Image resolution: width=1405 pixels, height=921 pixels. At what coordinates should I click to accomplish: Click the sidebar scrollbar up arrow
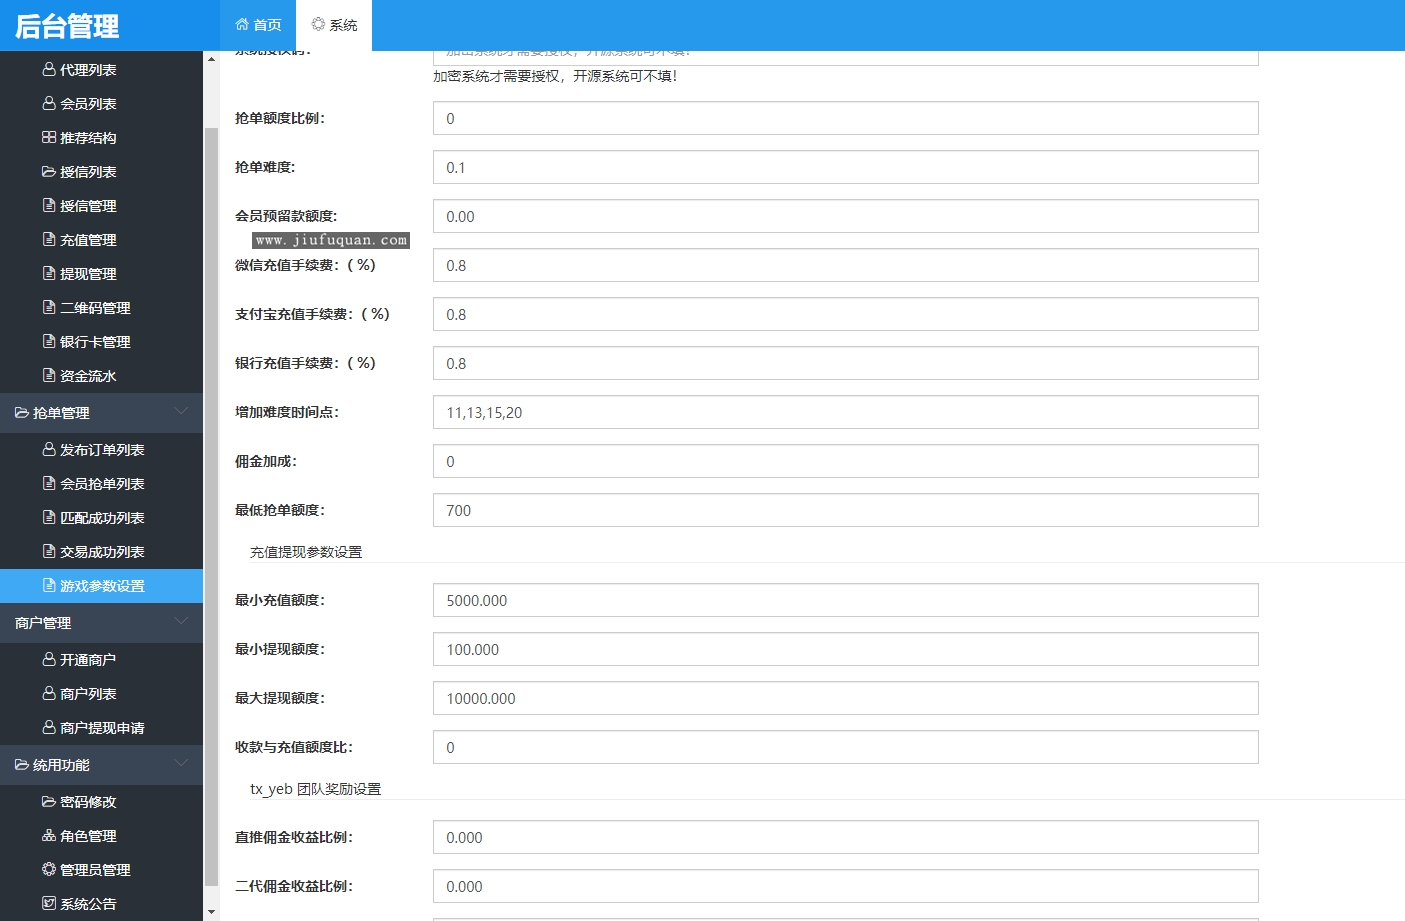(x=211, y=59)
